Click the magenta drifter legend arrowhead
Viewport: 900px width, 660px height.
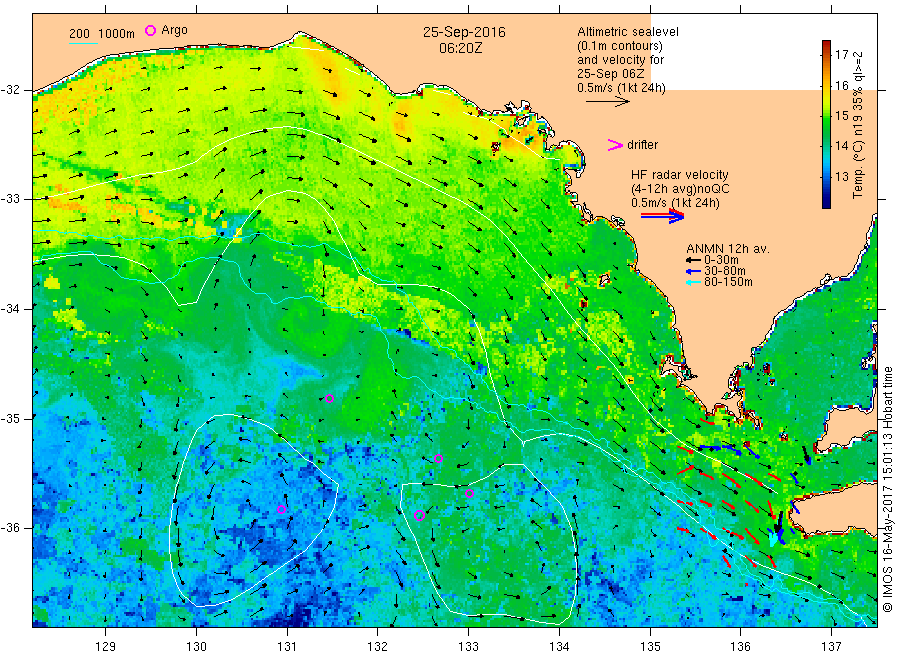(615, 145)
